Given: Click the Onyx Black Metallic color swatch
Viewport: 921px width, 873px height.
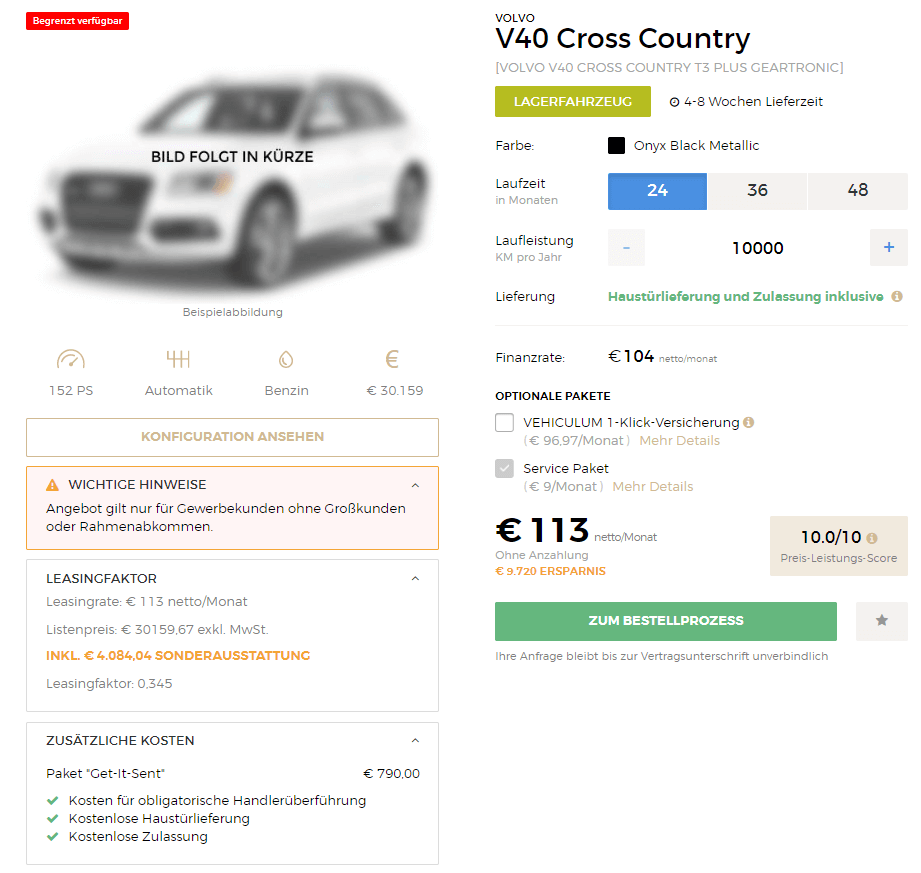Looking at the screenshot, I should tap(616, 145).
